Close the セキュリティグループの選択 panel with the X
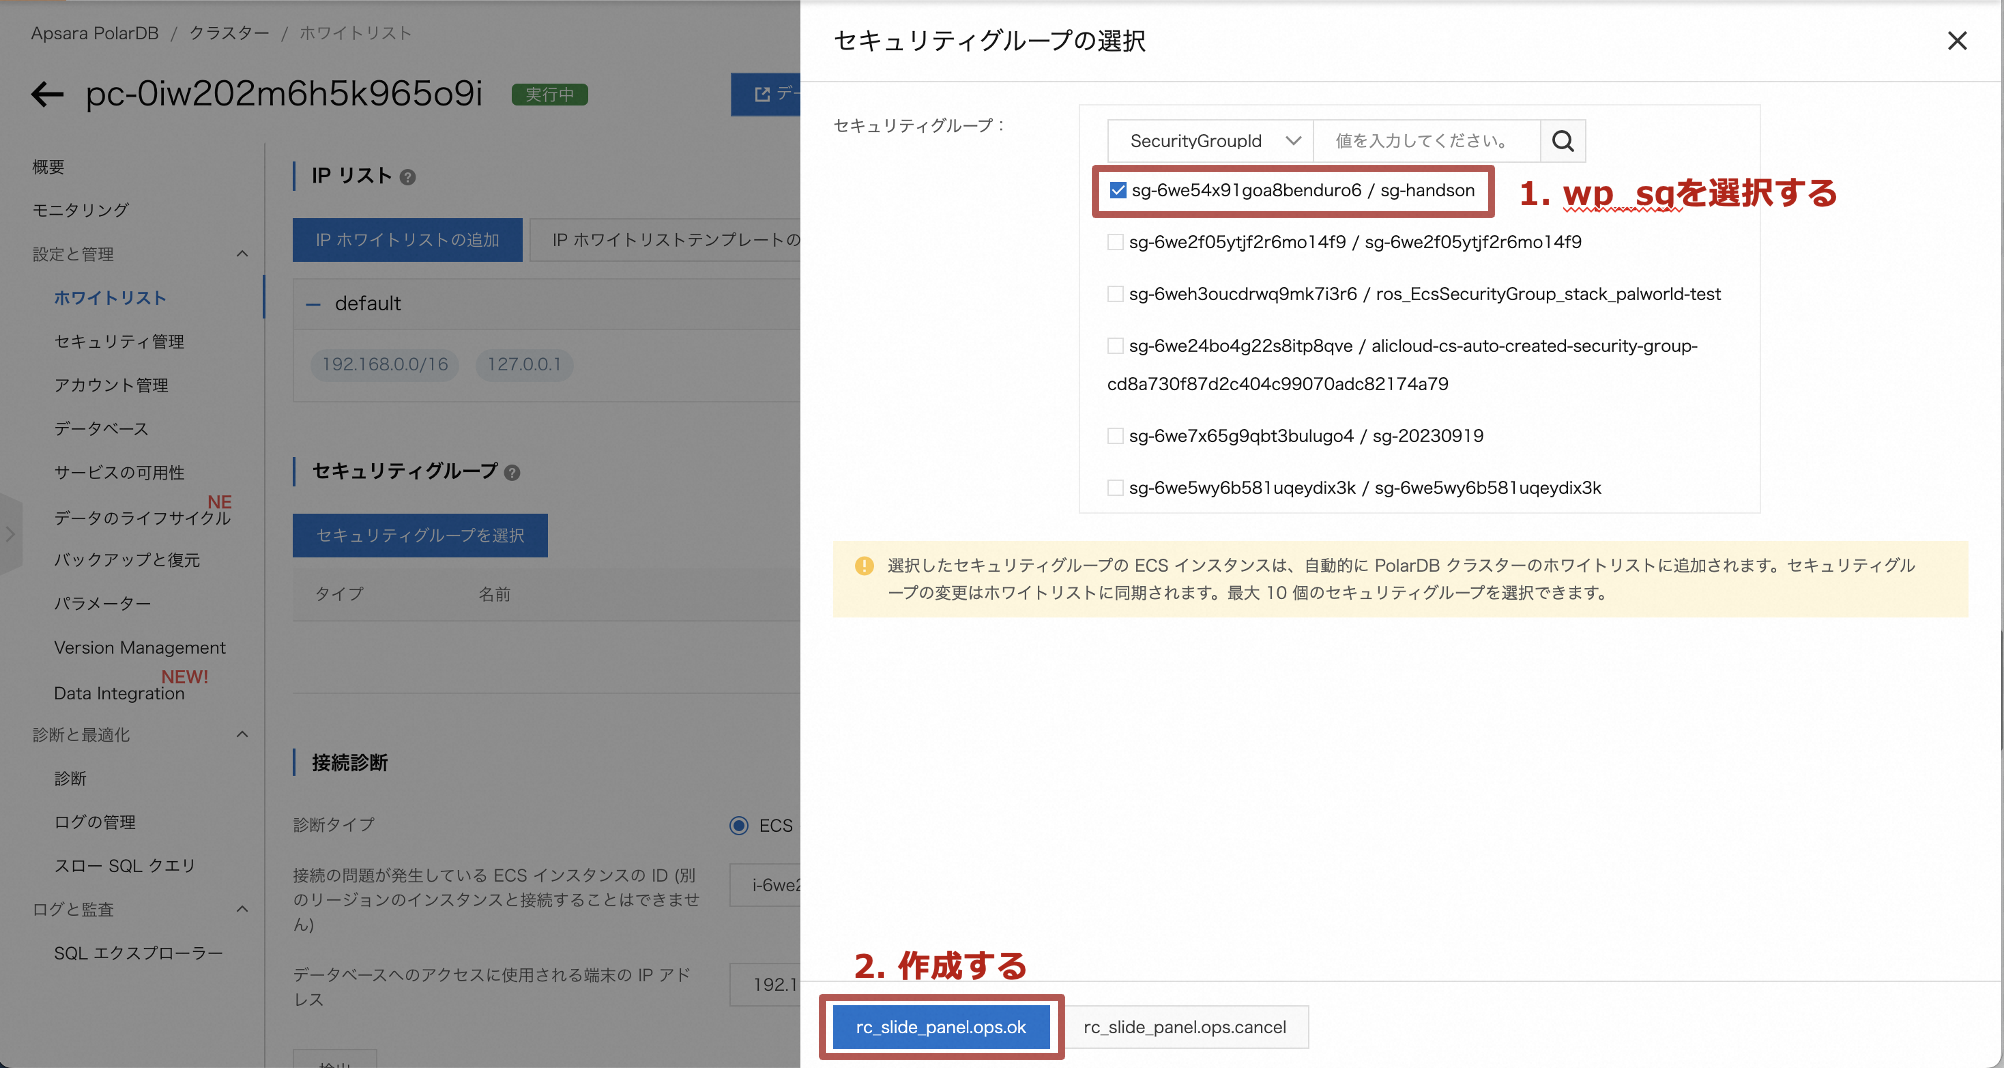2004x1068 pixels. click(1957, 41)
